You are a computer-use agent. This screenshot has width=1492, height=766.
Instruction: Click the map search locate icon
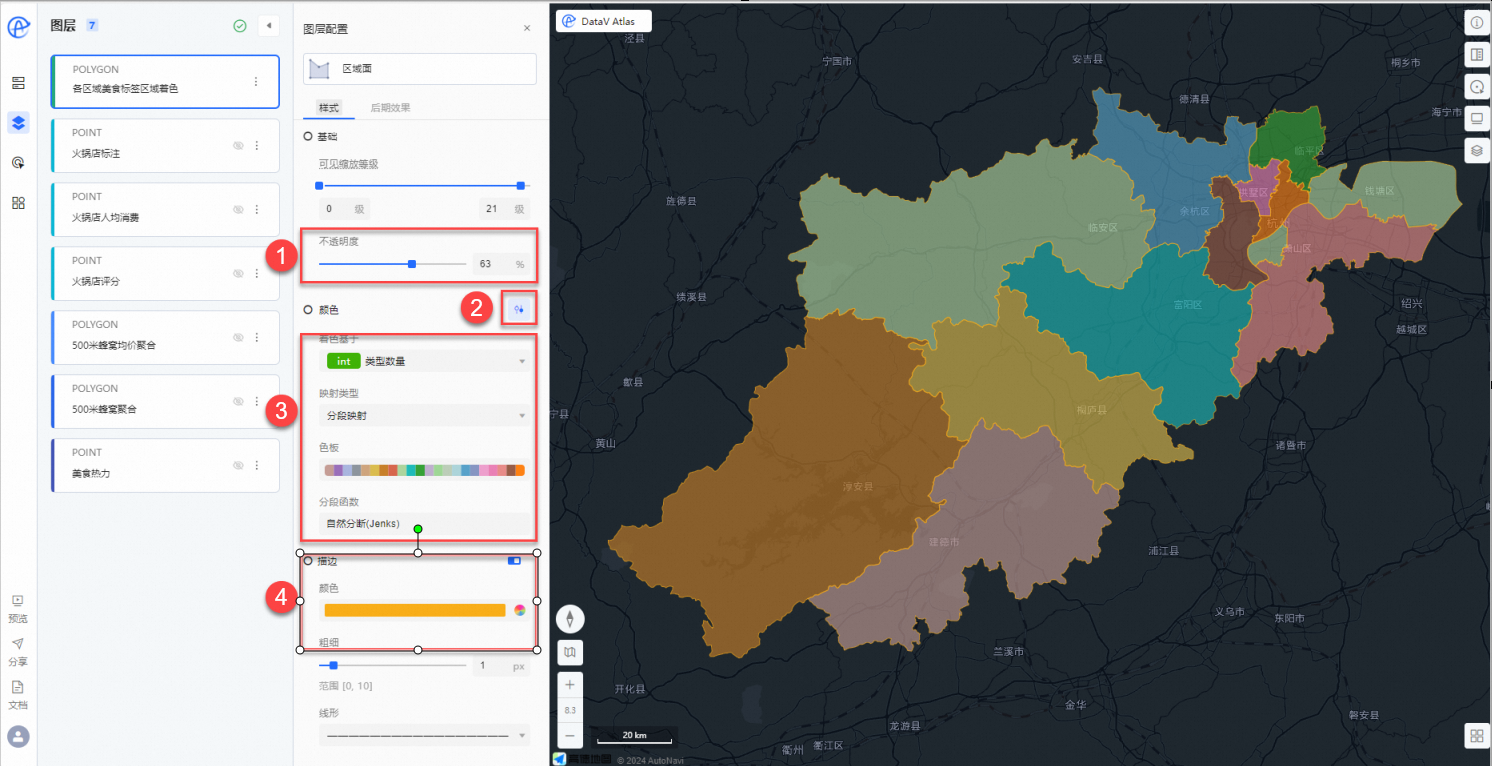pos(1476,86)
